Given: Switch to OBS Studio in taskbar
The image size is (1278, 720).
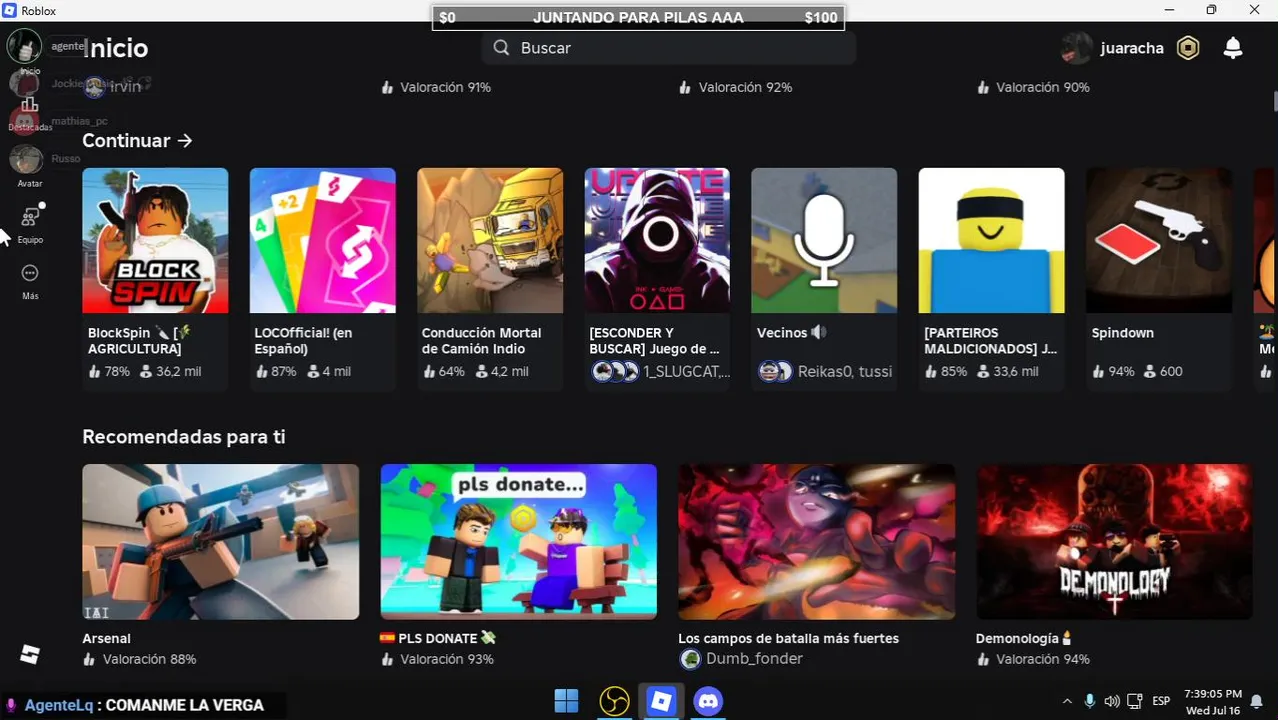Looking at the screenshot, I should tap(614, 701).
